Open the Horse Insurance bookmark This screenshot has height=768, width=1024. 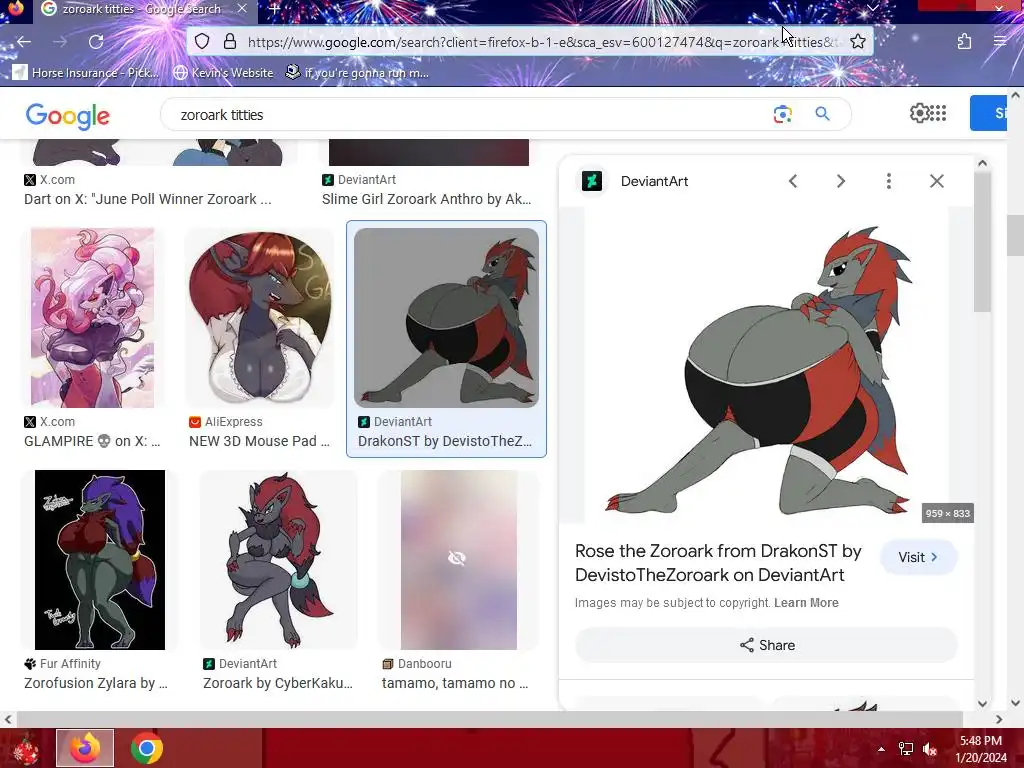(86, 72)
